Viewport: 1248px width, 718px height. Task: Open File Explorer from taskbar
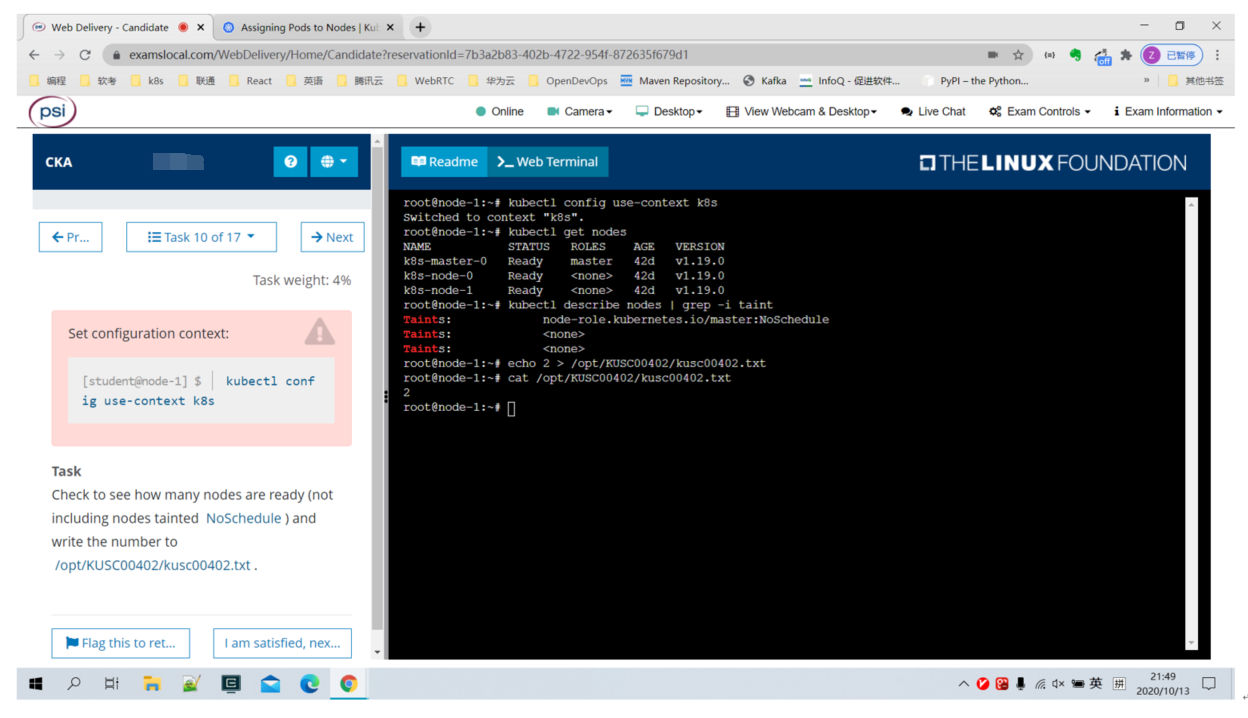[152, 684]
